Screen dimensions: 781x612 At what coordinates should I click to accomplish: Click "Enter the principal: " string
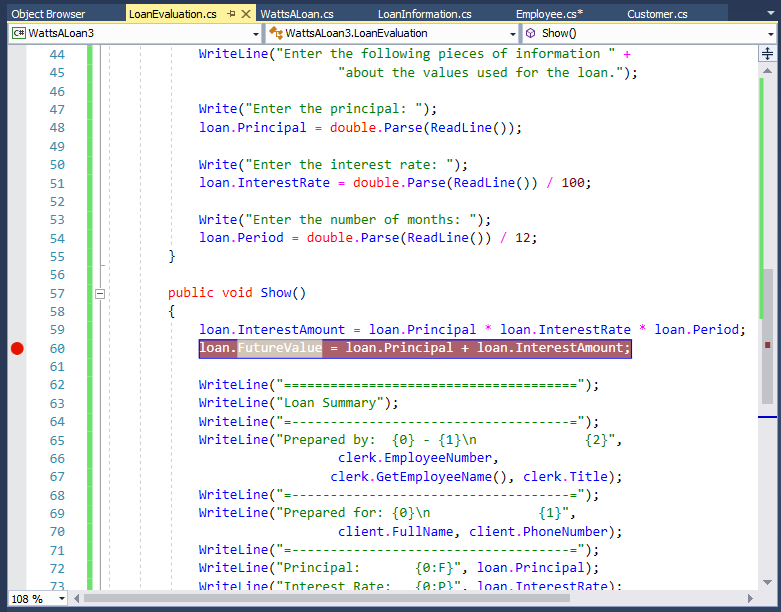pyautogui.click(x=333, y=109)
